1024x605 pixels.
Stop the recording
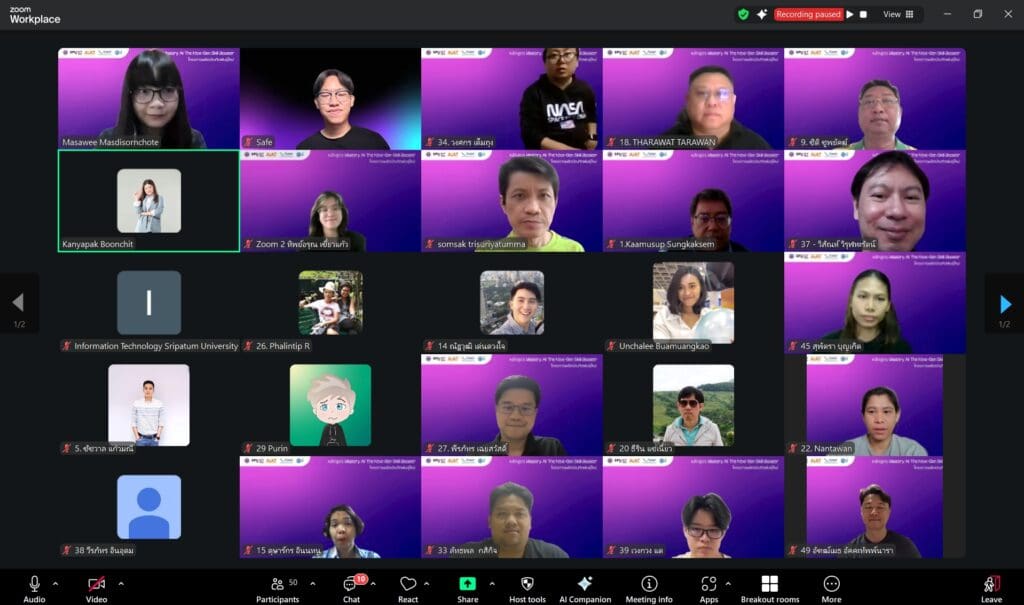pyautogui.click(x=862, y=14)
